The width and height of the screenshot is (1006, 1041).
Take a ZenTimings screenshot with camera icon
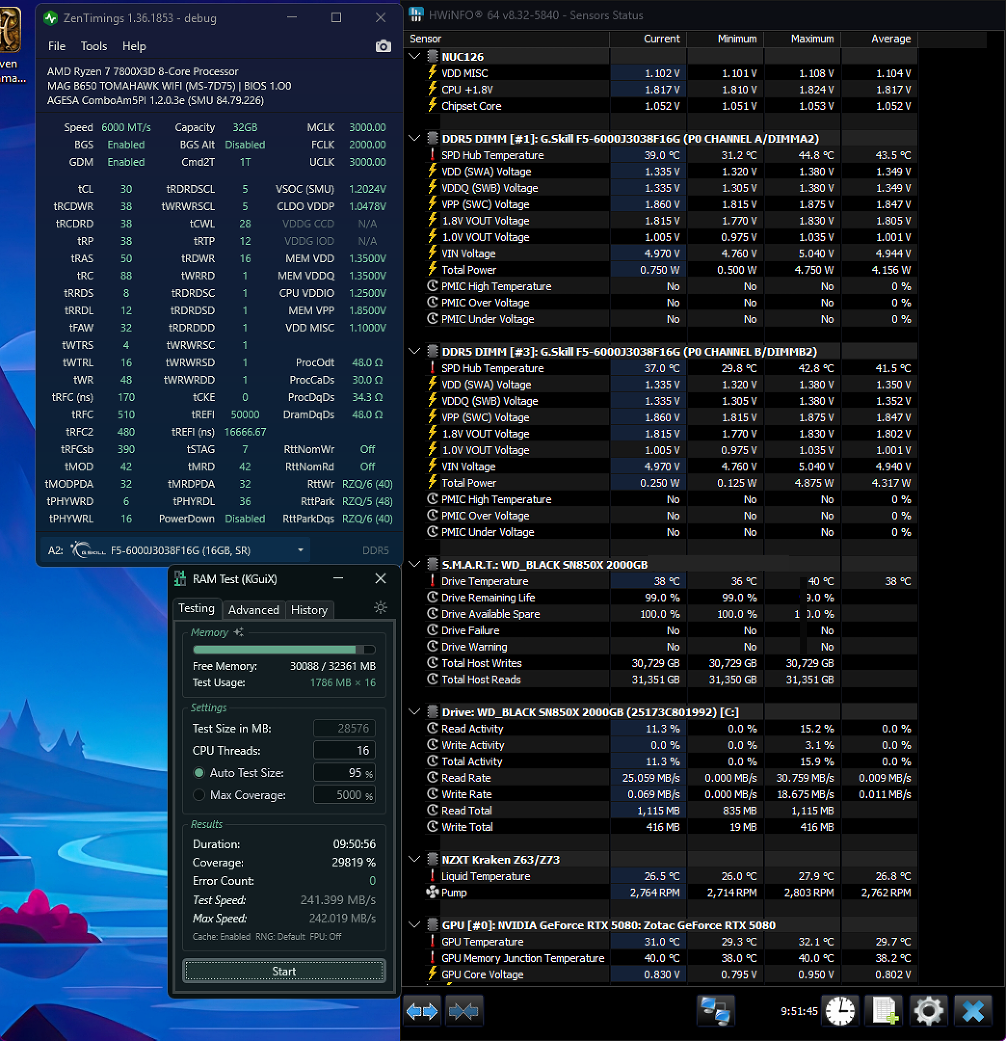point(383,46)
